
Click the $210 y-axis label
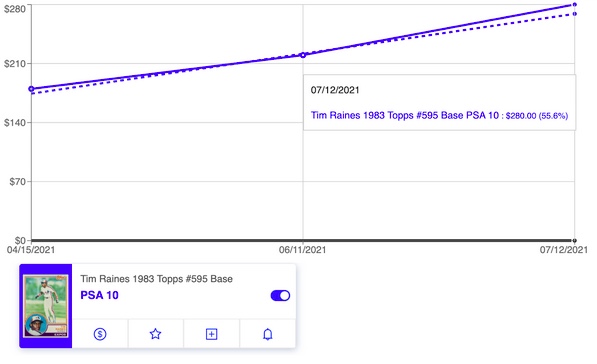pyautogui.click(x=15, y=64)
